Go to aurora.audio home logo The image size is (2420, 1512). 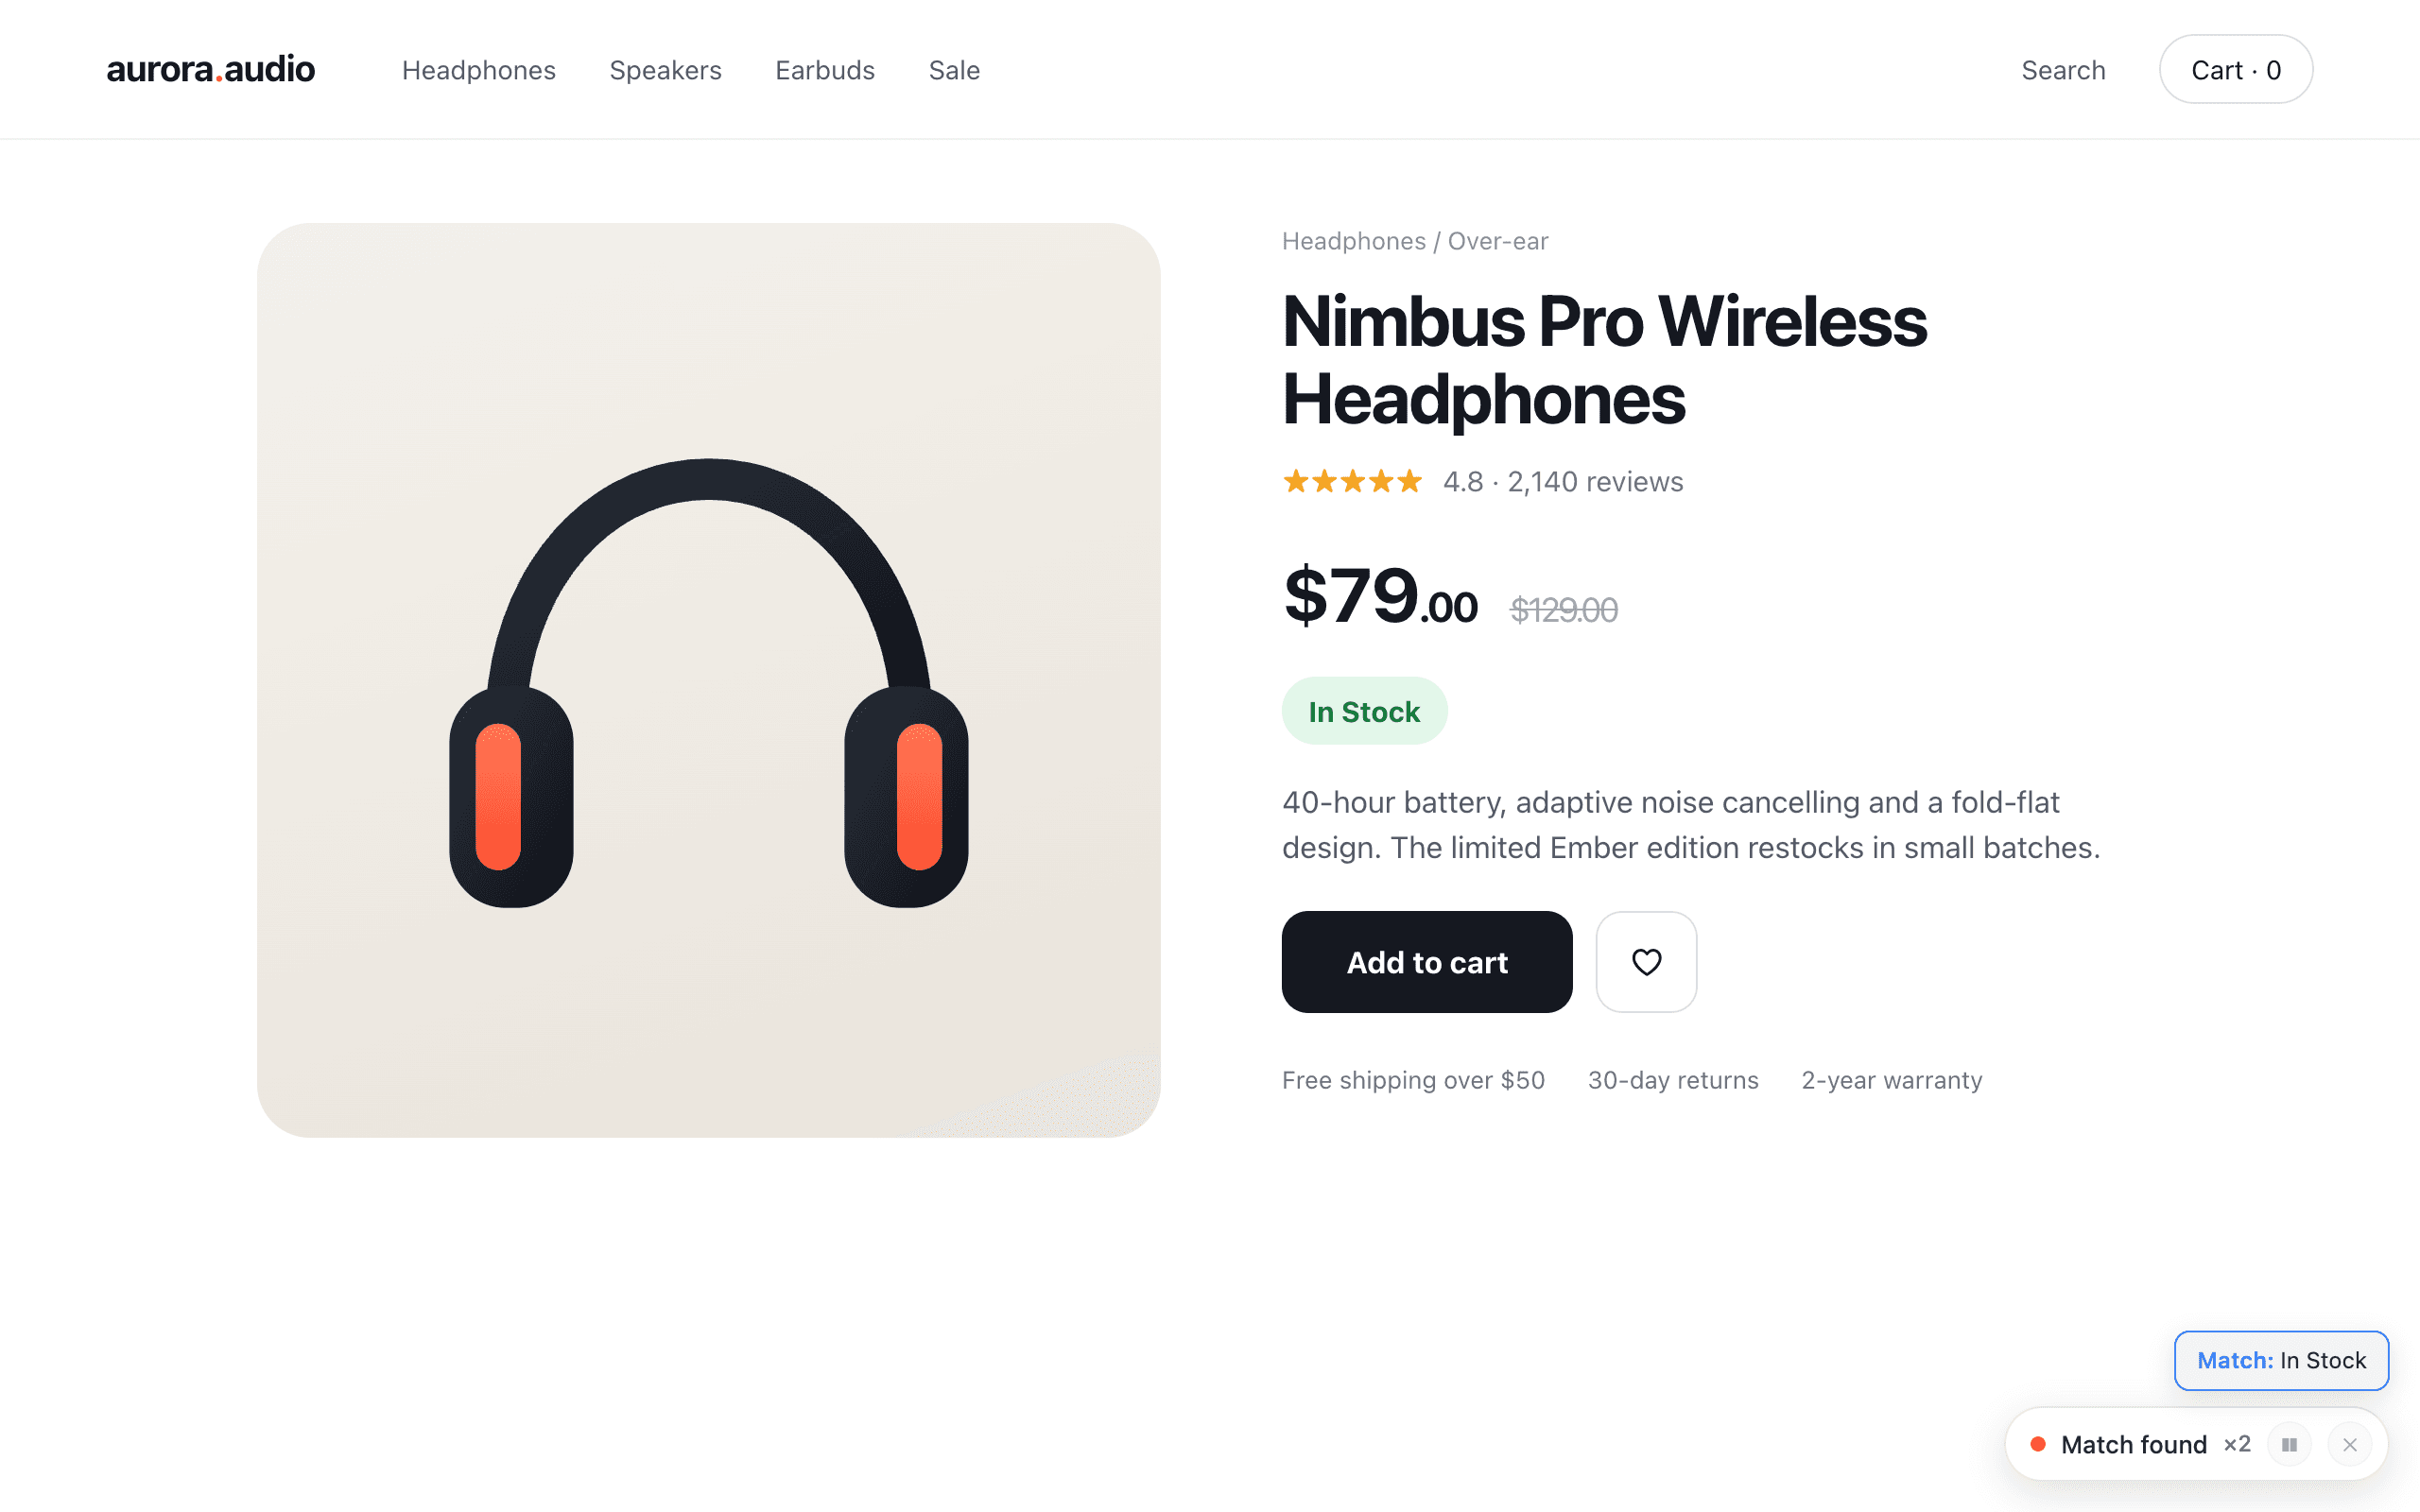coord(211,69)
